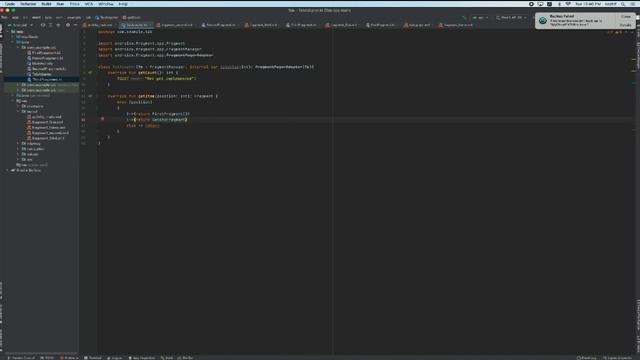Click the notification app icon
The height and width of the screenshot is (360, 640).
coord(542,20)
